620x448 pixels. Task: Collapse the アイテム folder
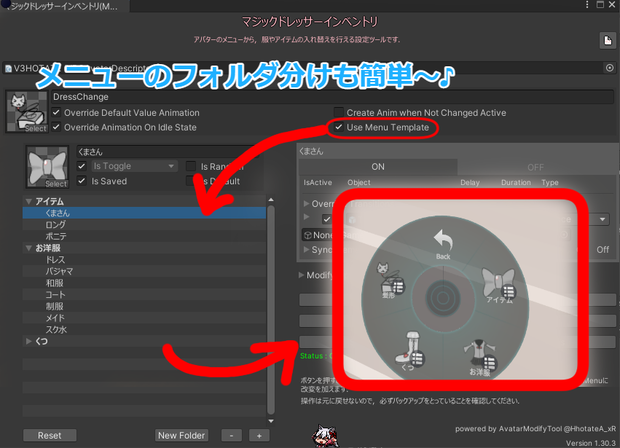[28, 202]
